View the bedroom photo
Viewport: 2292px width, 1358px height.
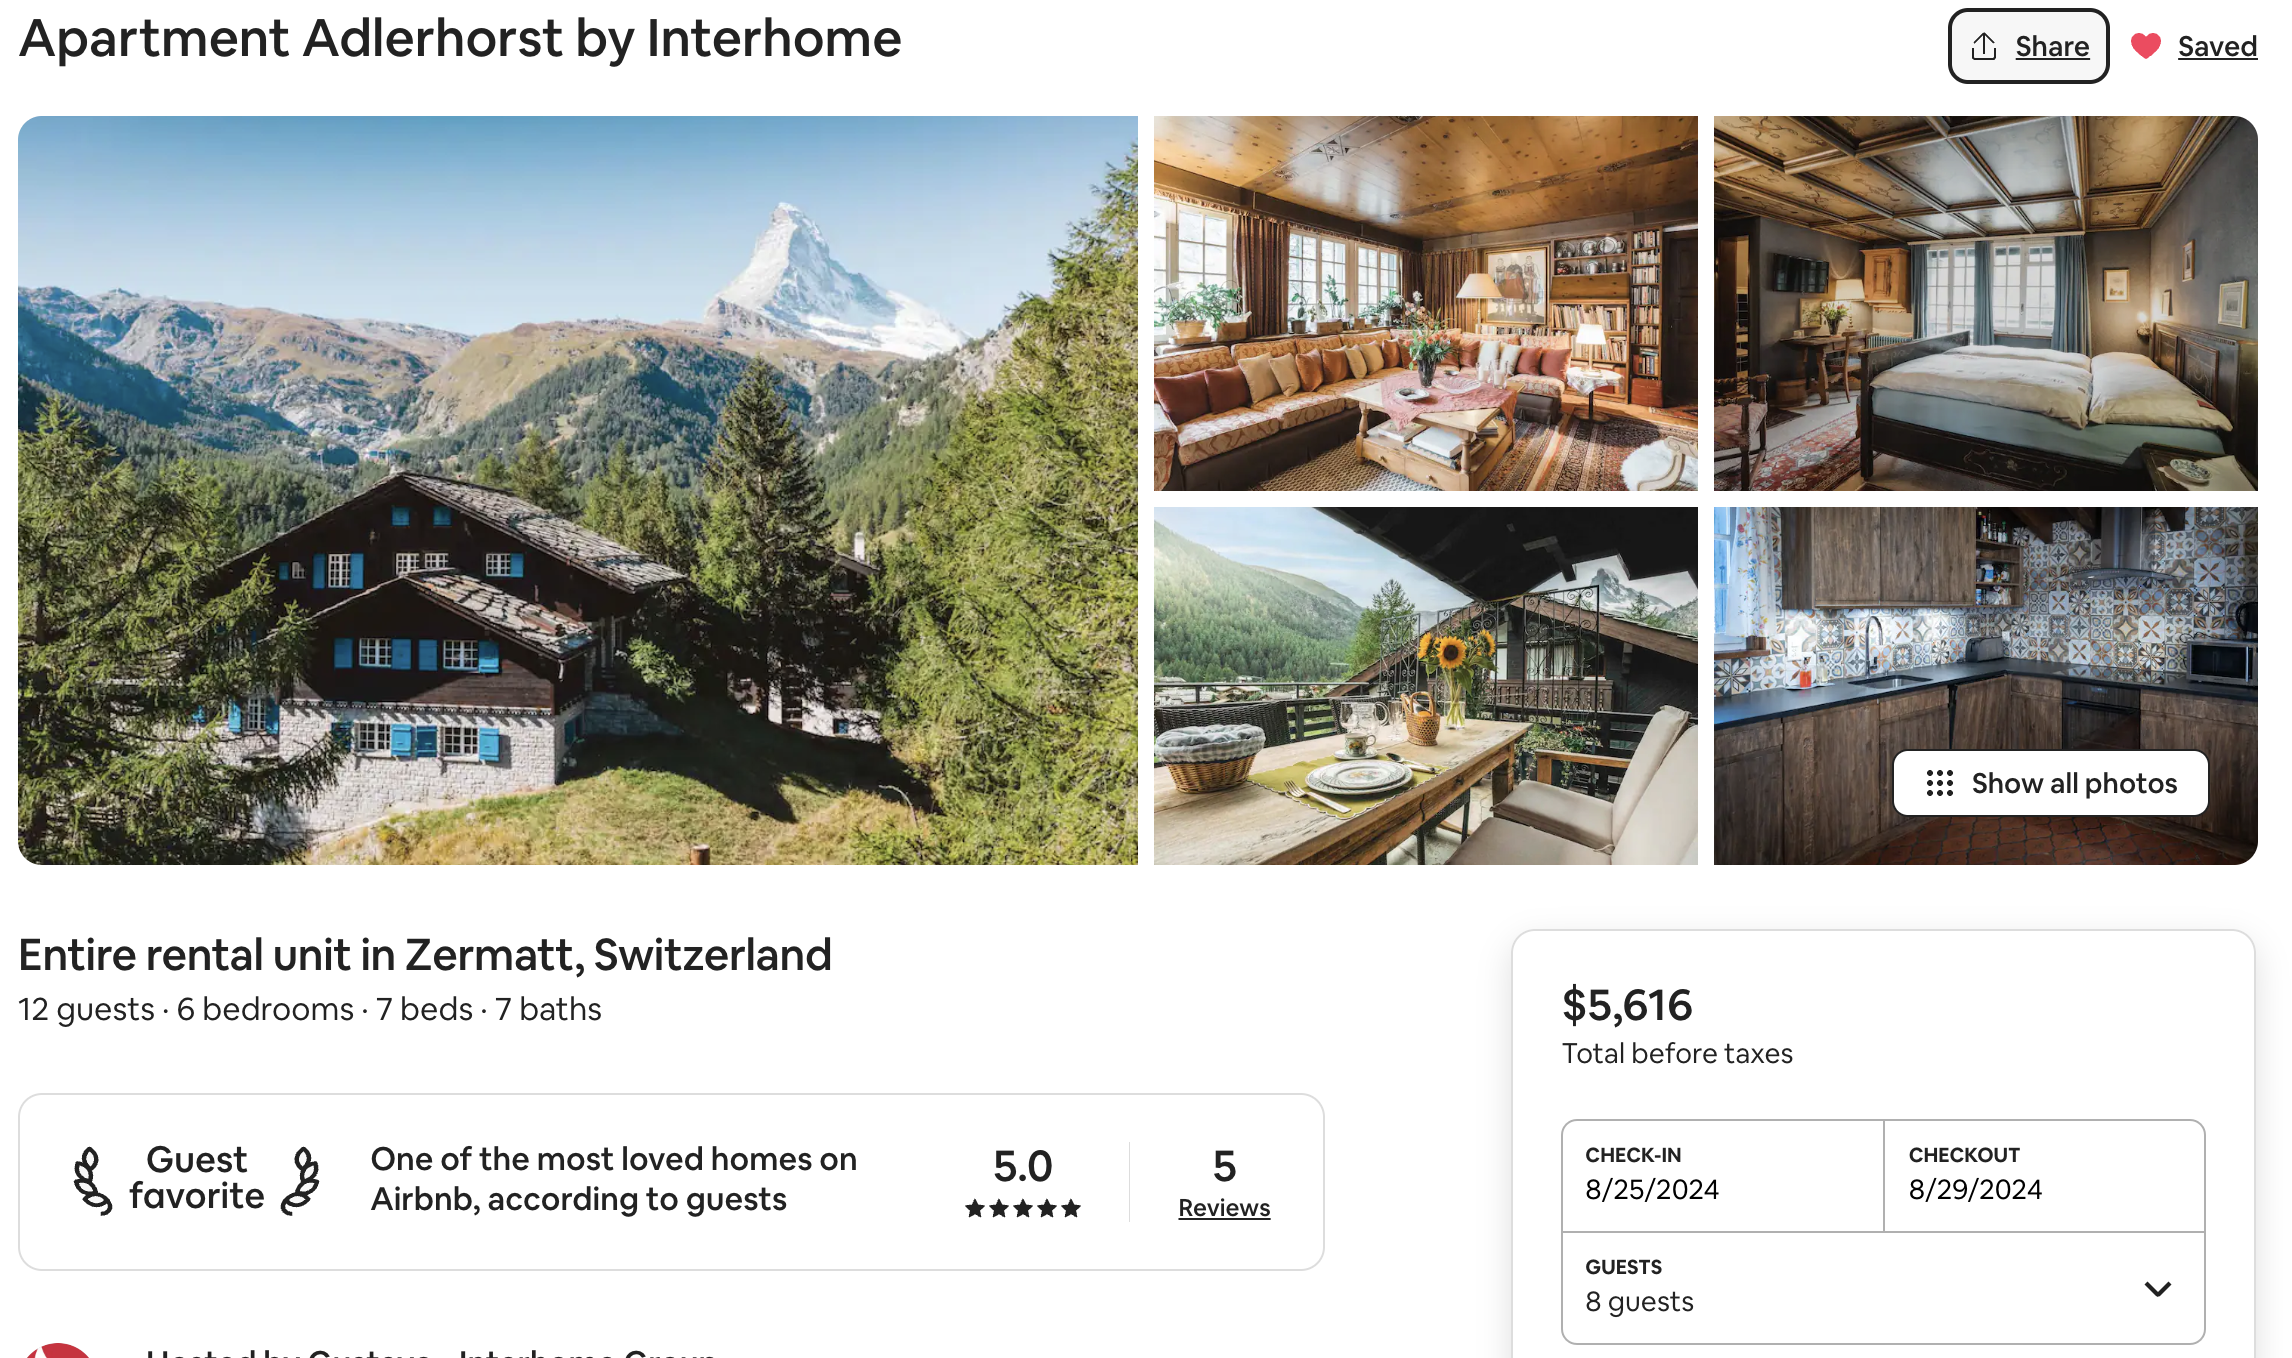[x=1985, y=303]
